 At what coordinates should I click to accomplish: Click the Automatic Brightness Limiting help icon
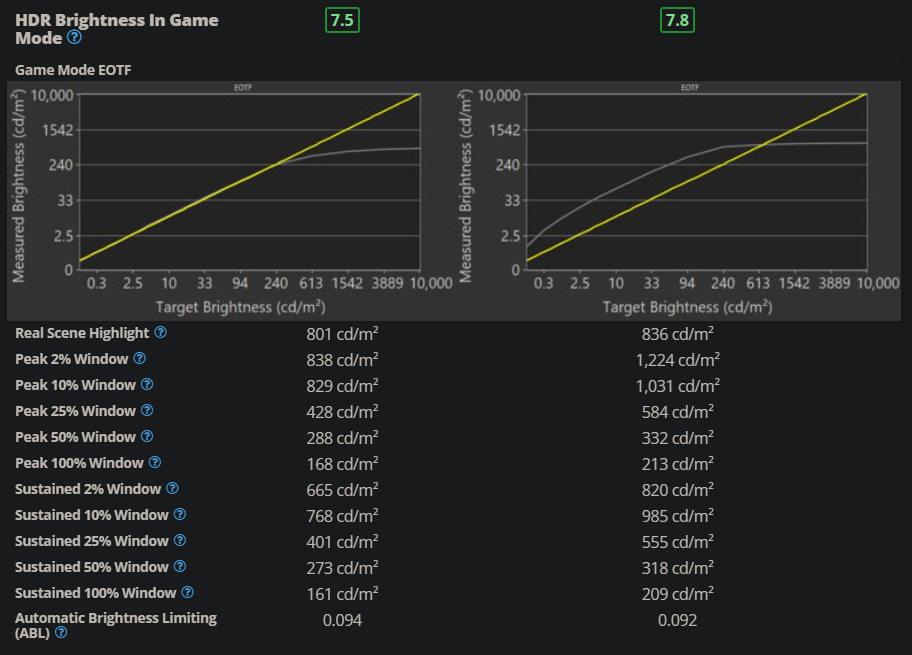[x=61, y=633]
